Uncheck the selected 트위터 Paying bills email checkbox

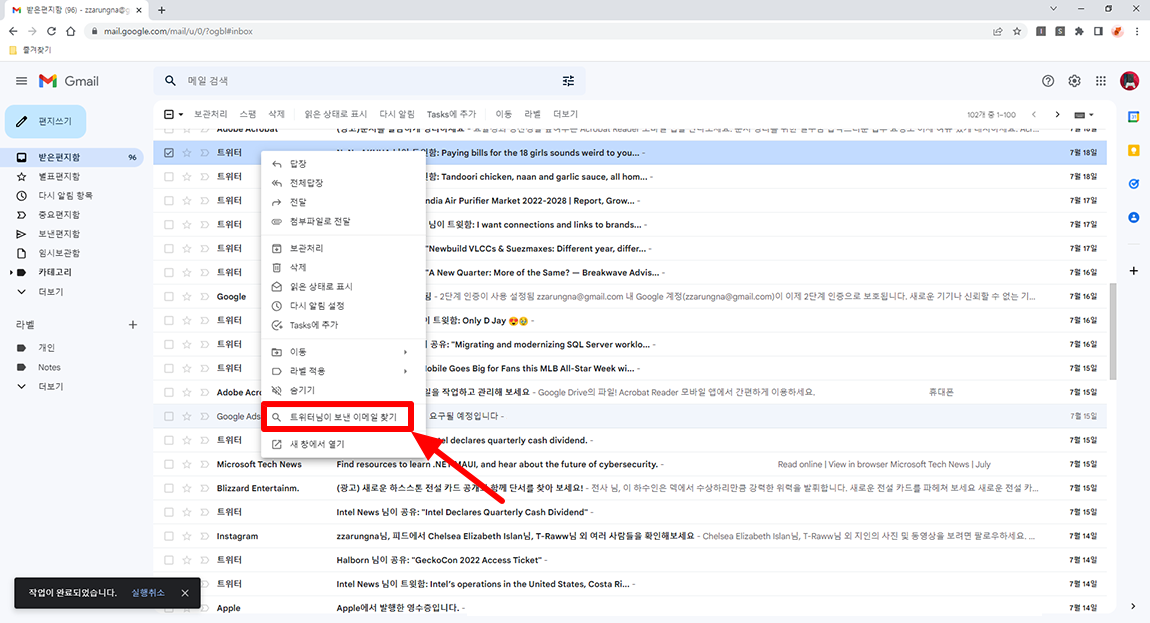tap(169, 153)
